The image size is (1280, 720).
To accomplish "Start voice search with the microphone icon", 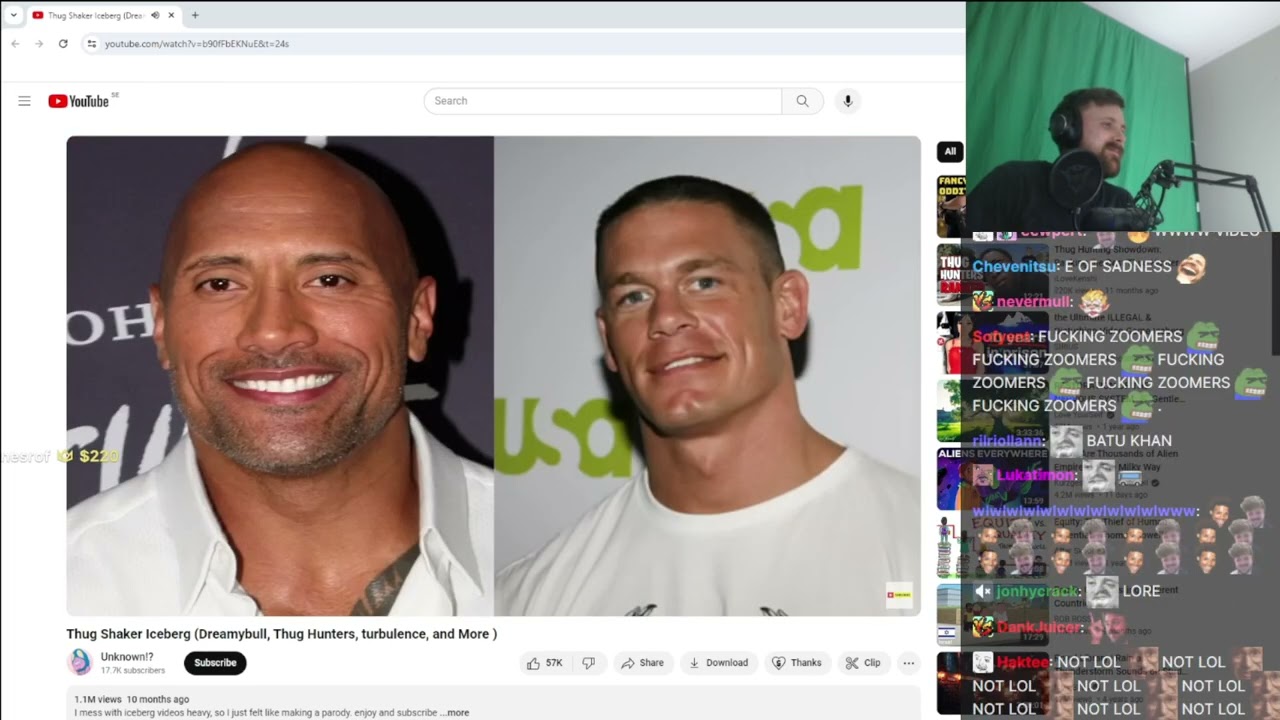I will (848, 101).
